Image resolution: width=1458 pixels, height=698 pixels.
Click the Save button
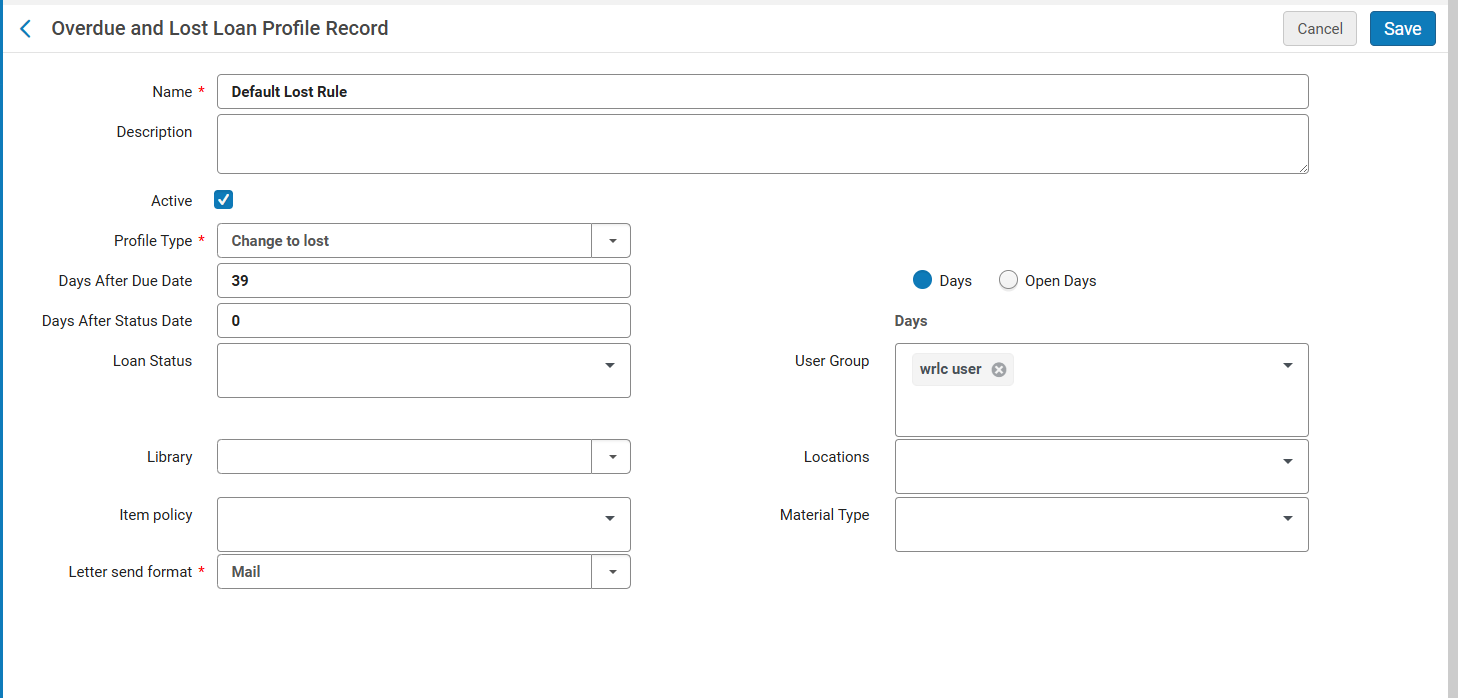[1402, 29]
